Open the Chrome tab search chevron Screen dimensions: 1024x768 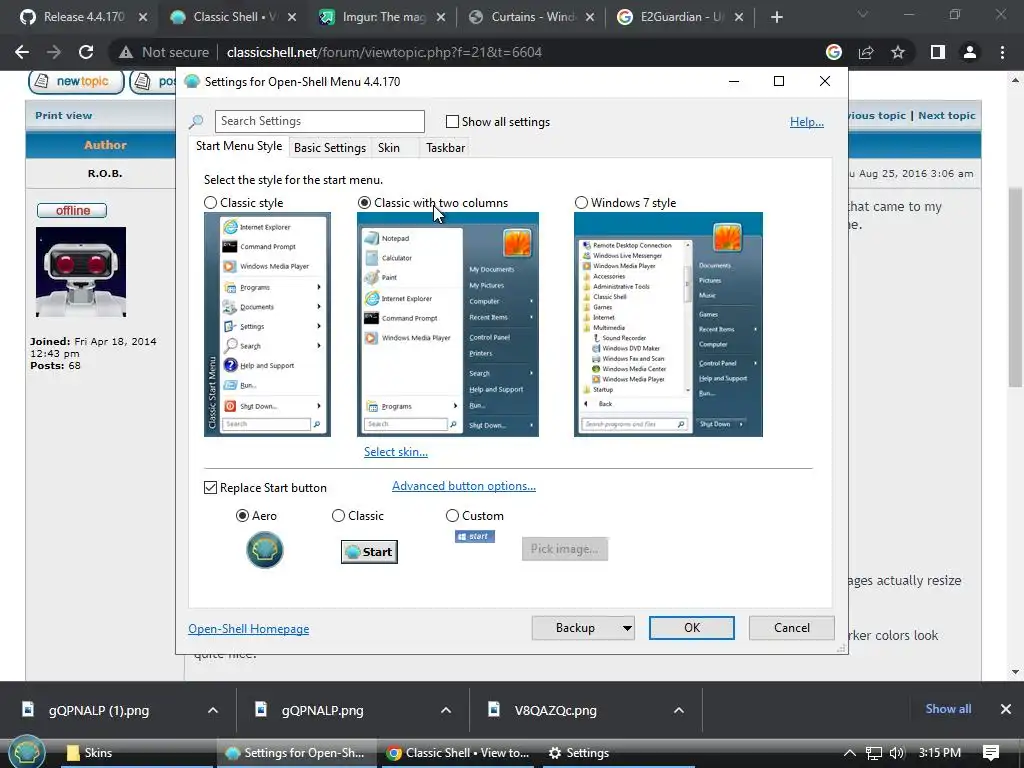coord(862,14)
